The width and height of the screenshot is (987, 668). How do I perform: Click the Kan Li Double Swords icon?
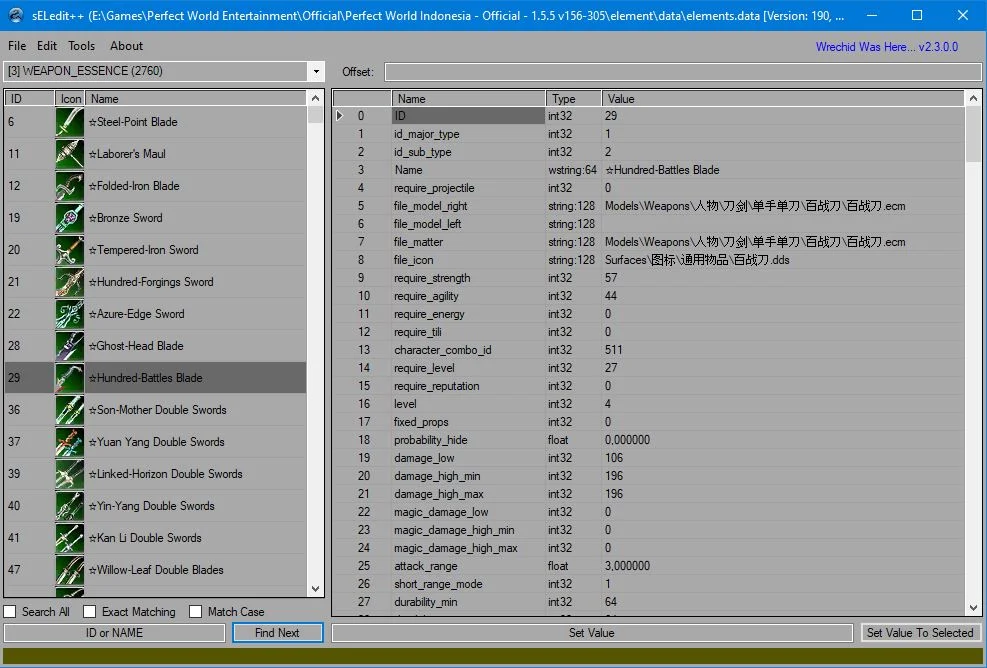coord(69,538)
